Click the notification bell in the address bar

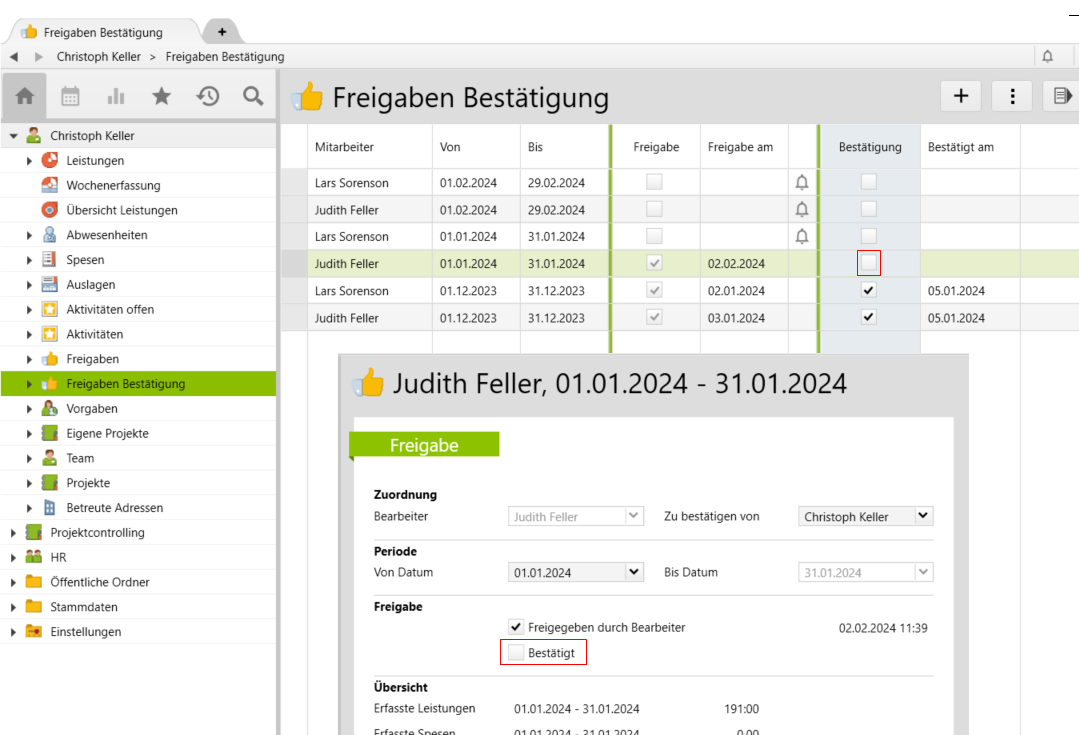point(1047,56)
